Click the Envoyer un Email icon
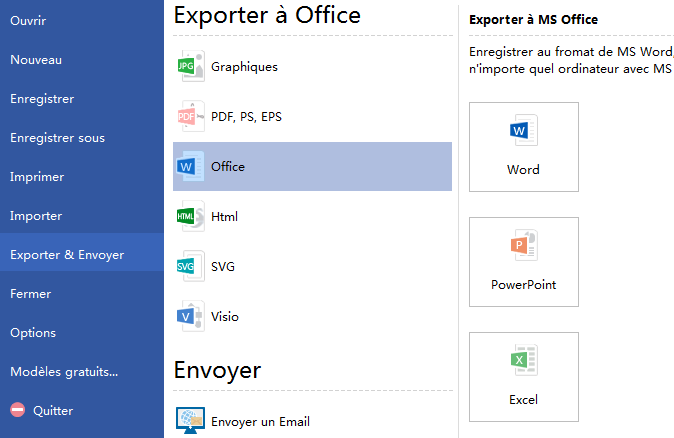 [189, 421]
